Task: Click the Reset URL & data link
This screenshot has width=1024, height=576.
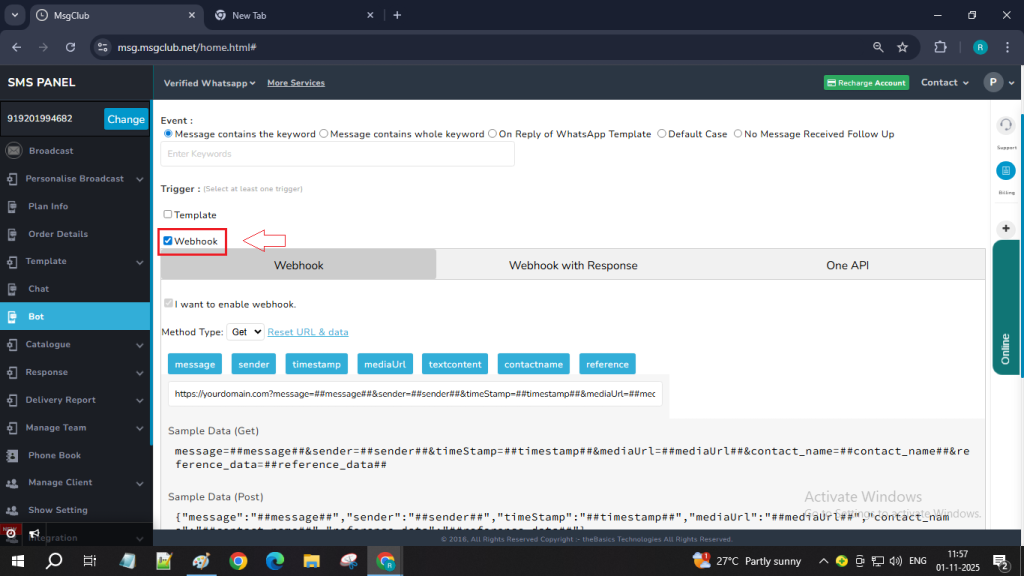Action: (x=308, y=332)
